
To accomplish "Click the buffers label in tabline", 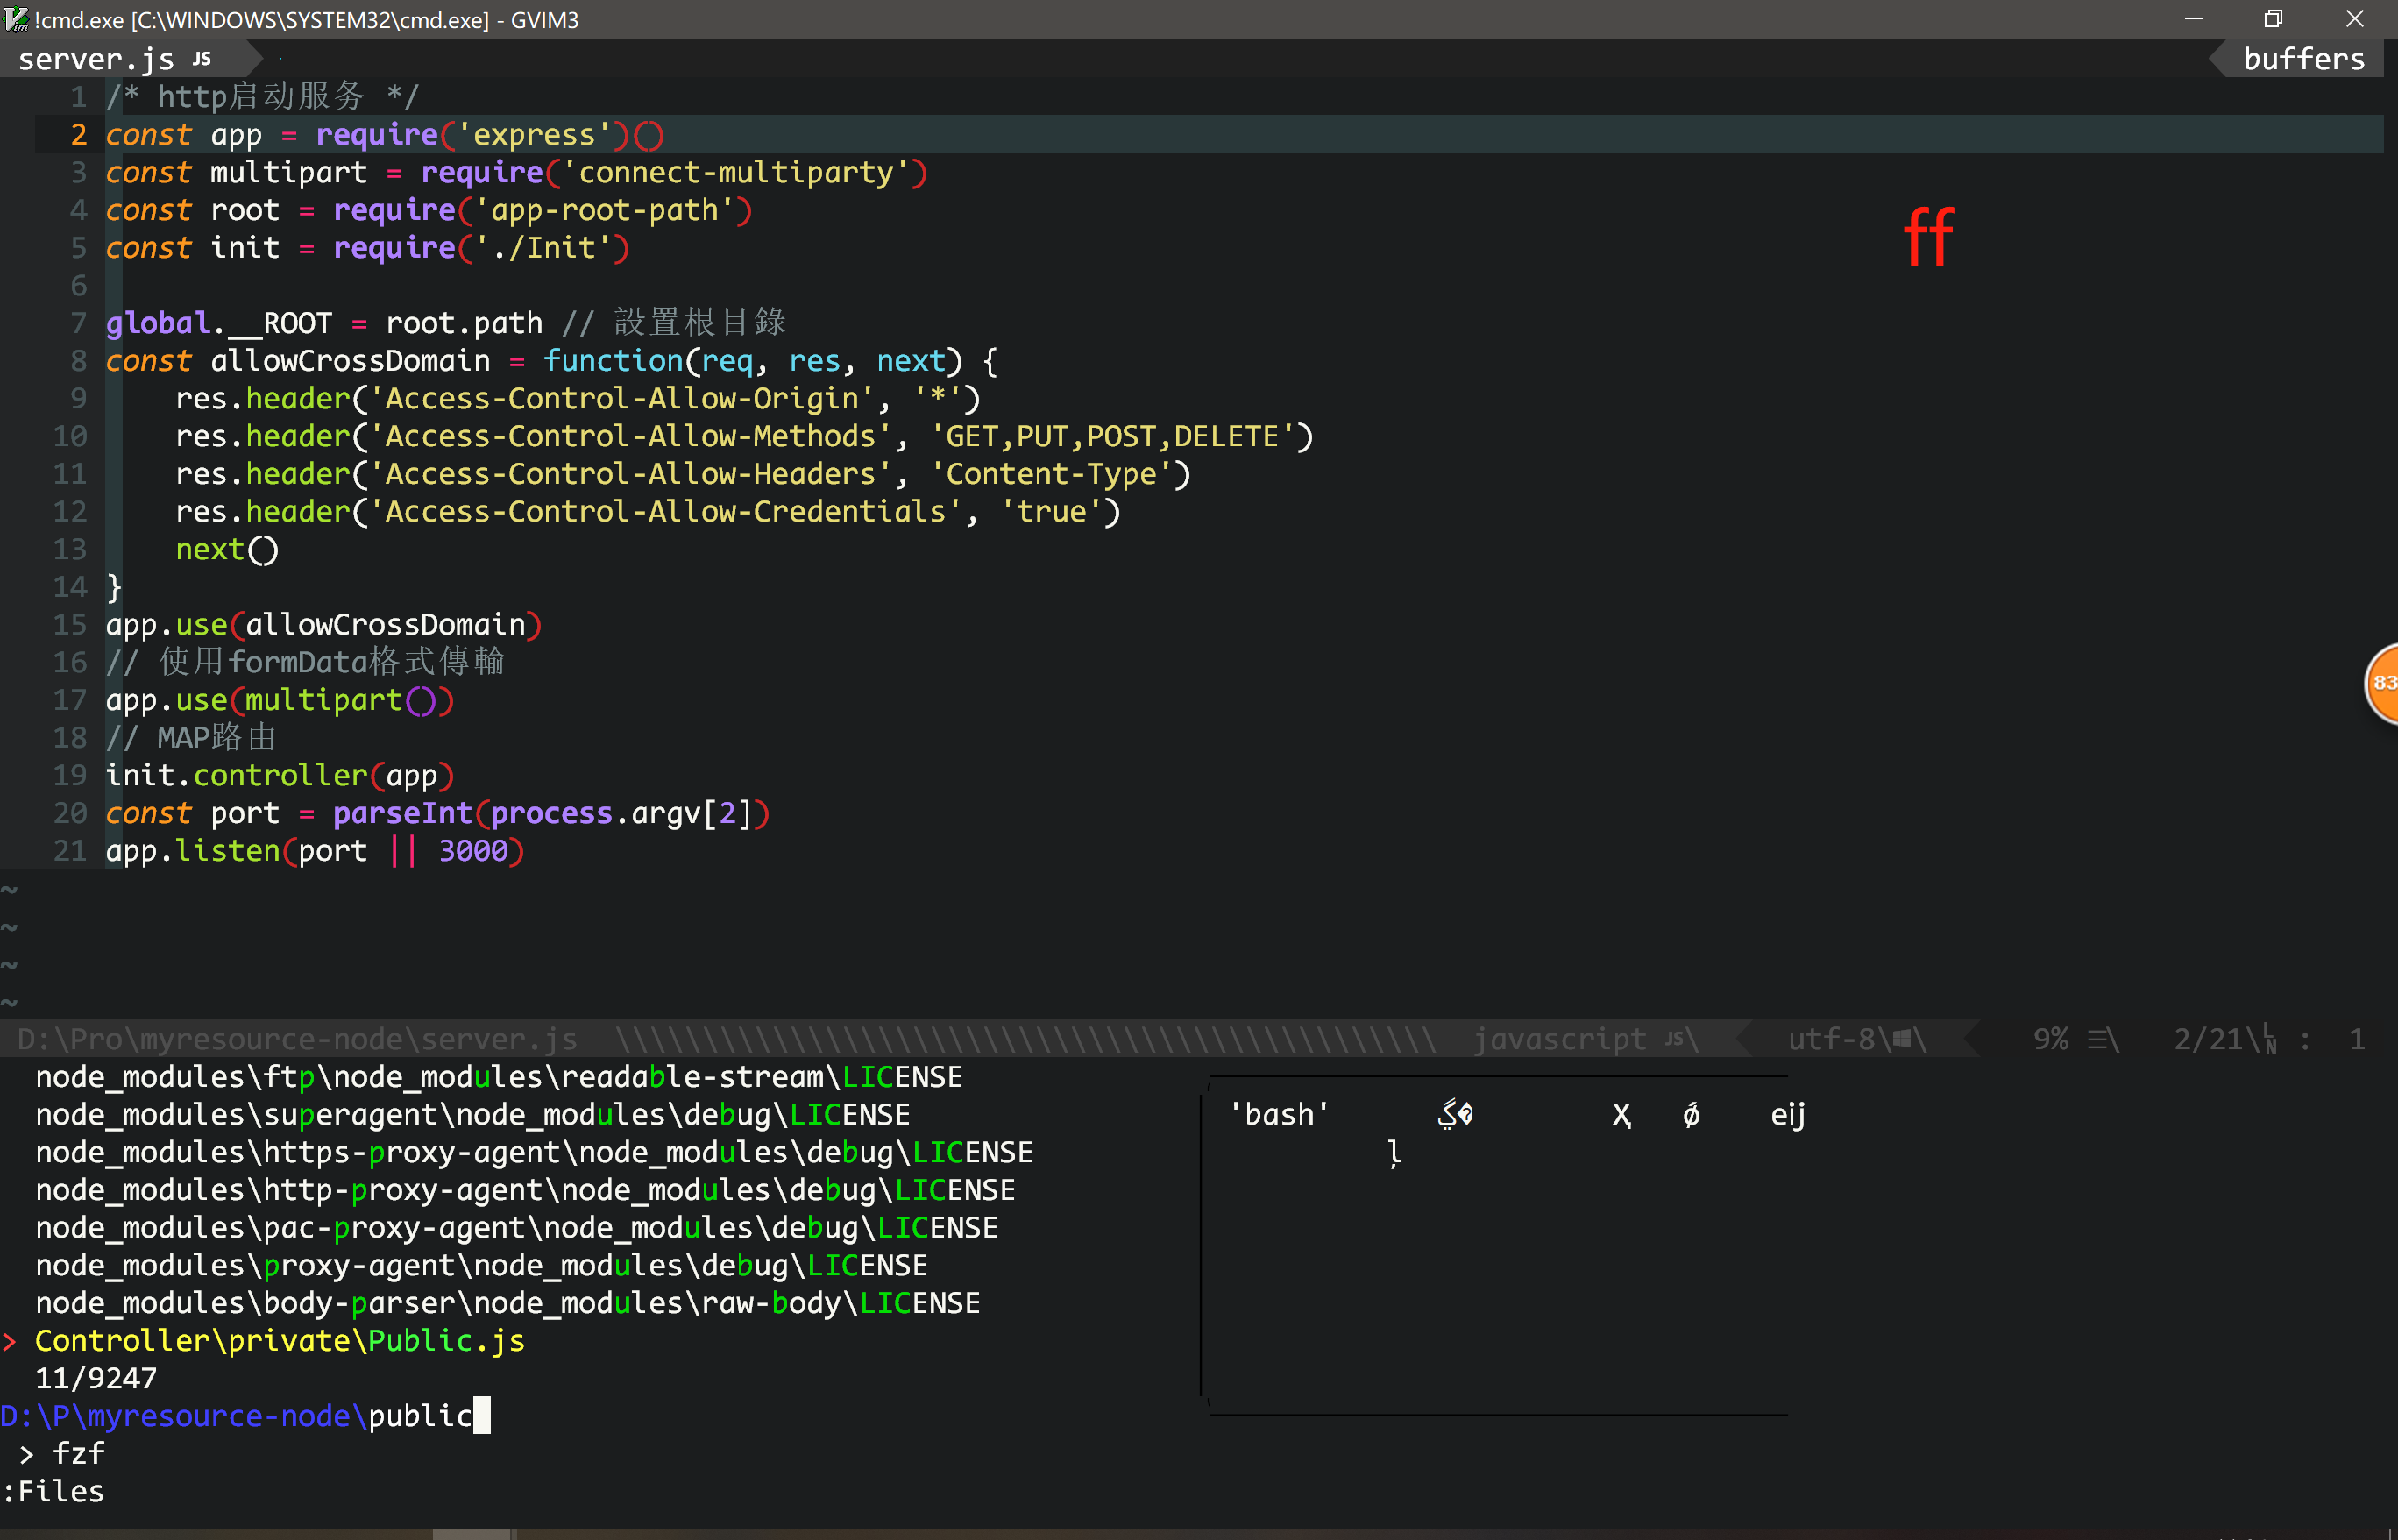I will (2303, 59).
